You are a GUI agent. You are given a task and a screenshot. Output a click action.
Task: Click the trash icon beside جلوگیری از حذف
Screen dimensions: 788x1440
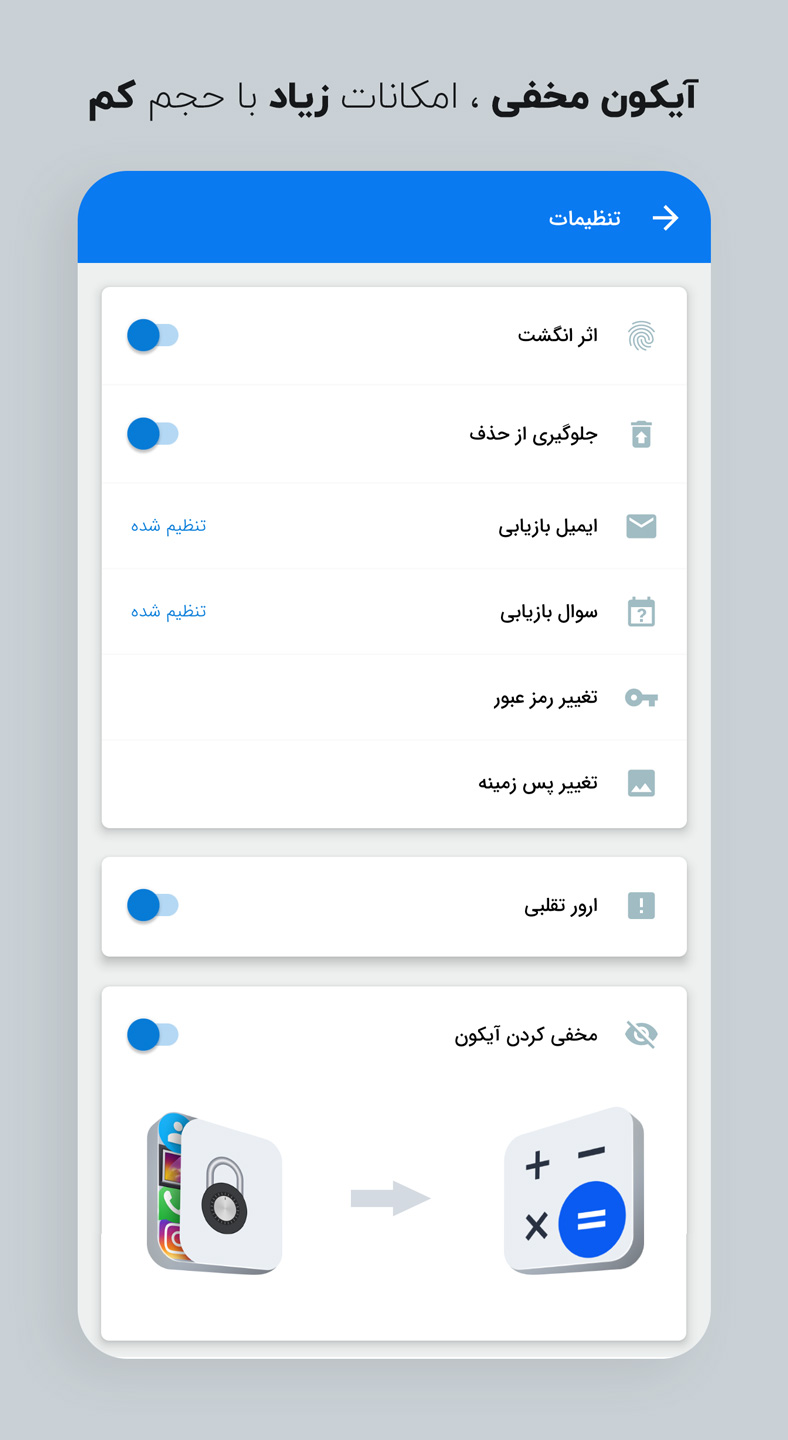click(x=641, y=434)
